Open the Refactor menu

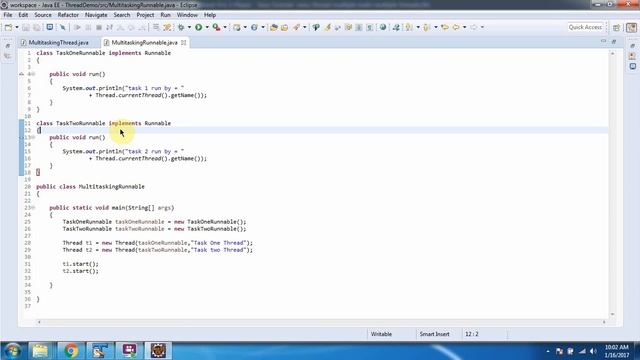point(68,15)
